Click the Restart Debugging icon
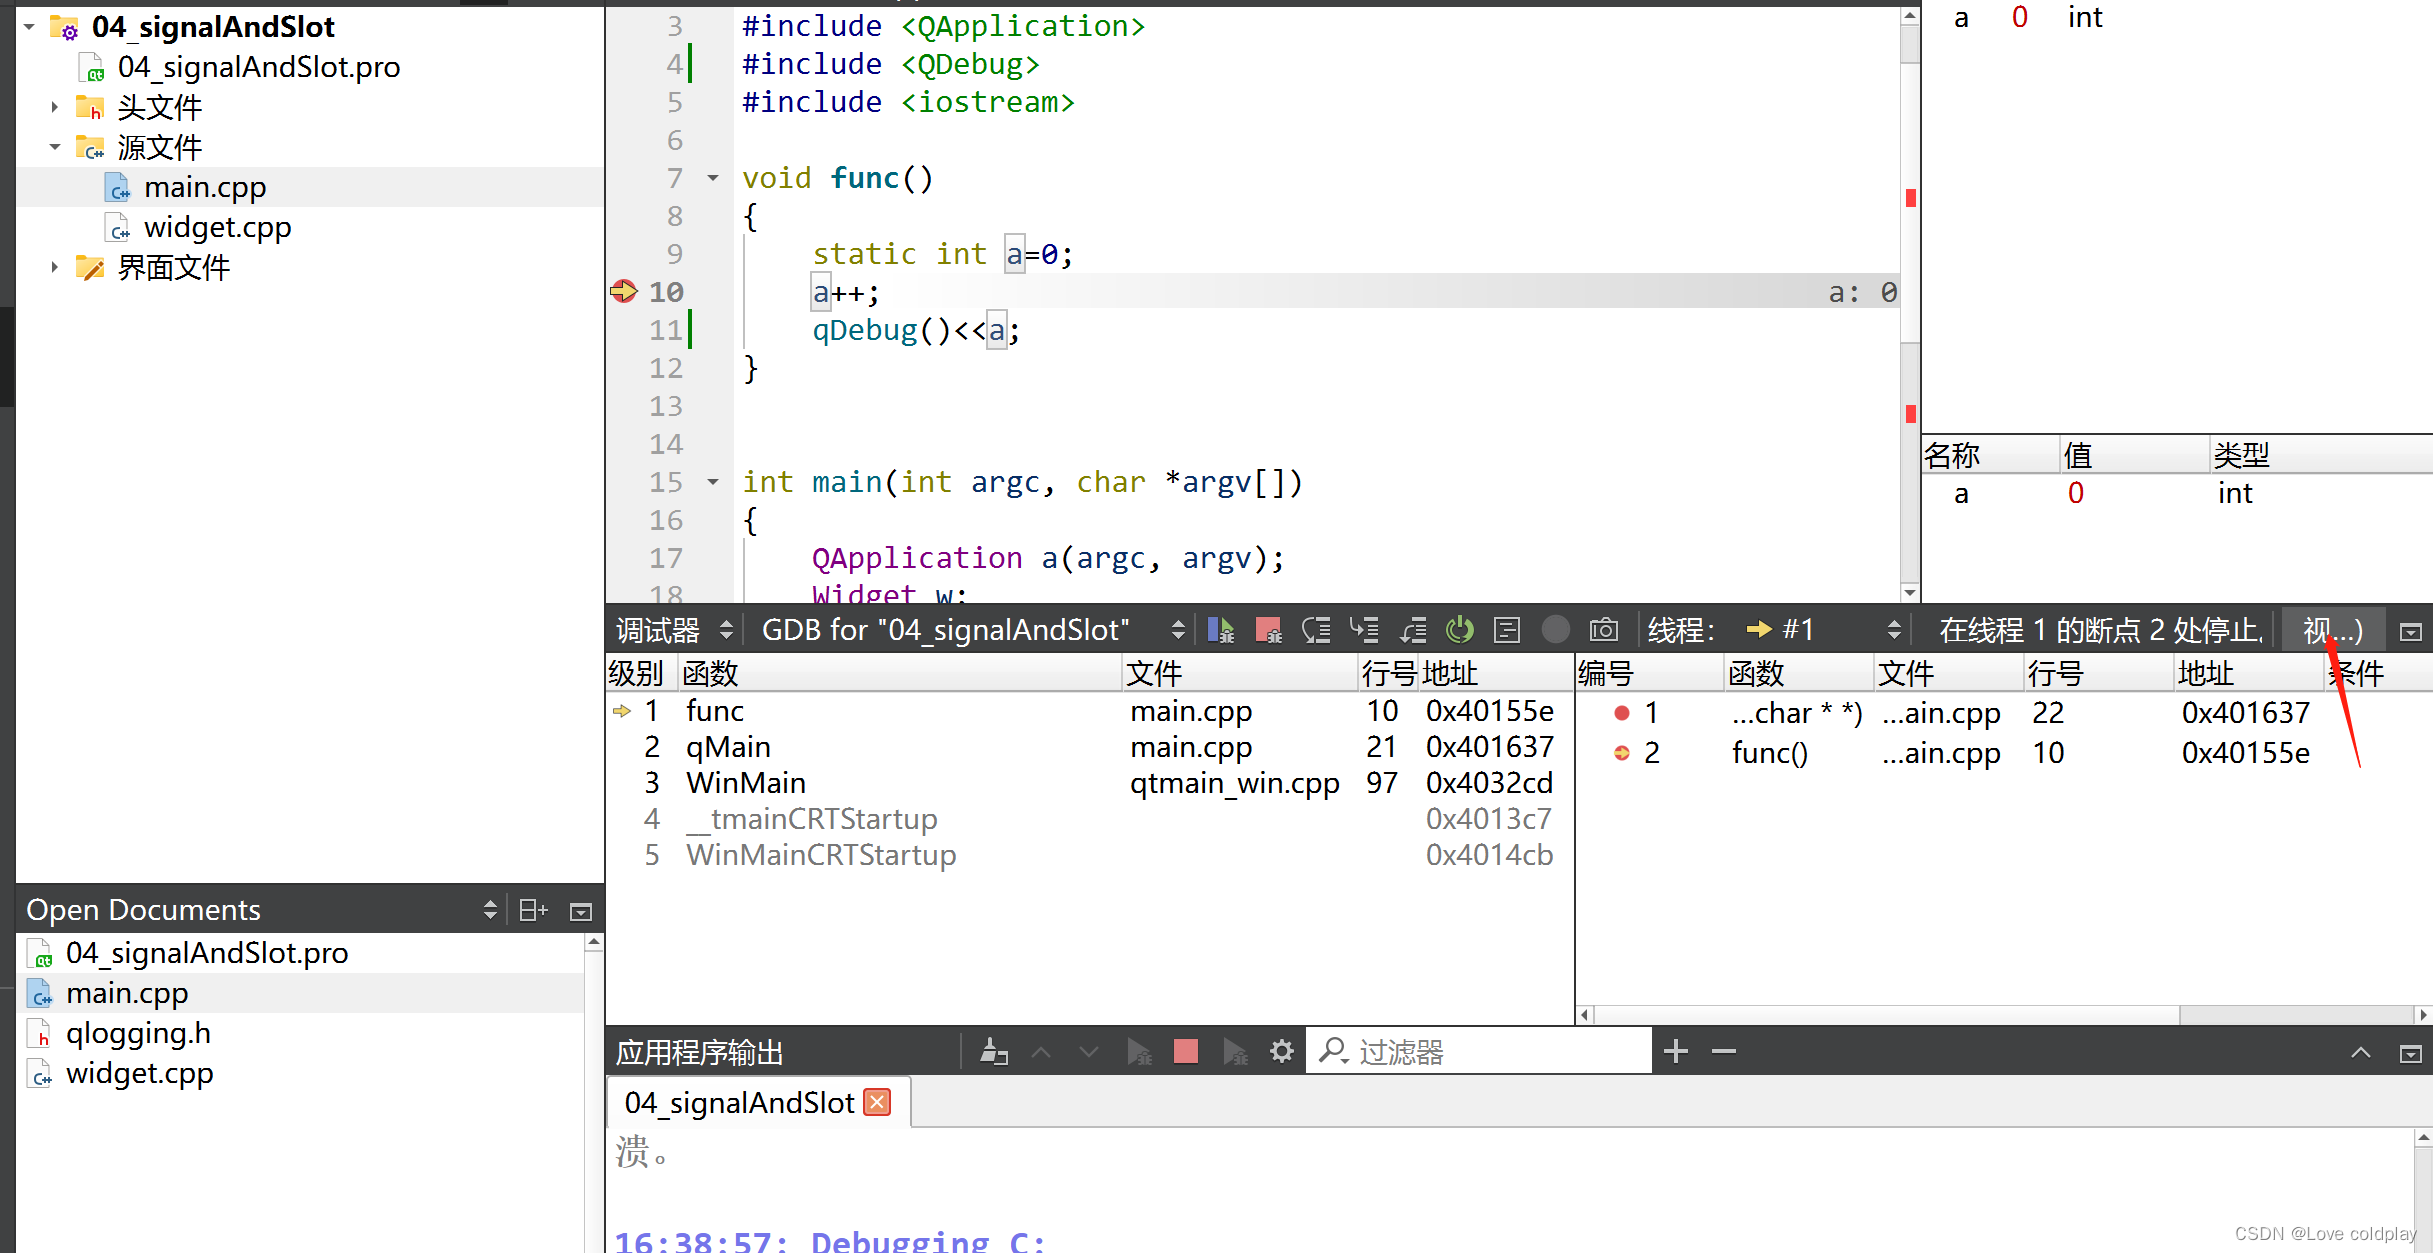 (1457, 628)
